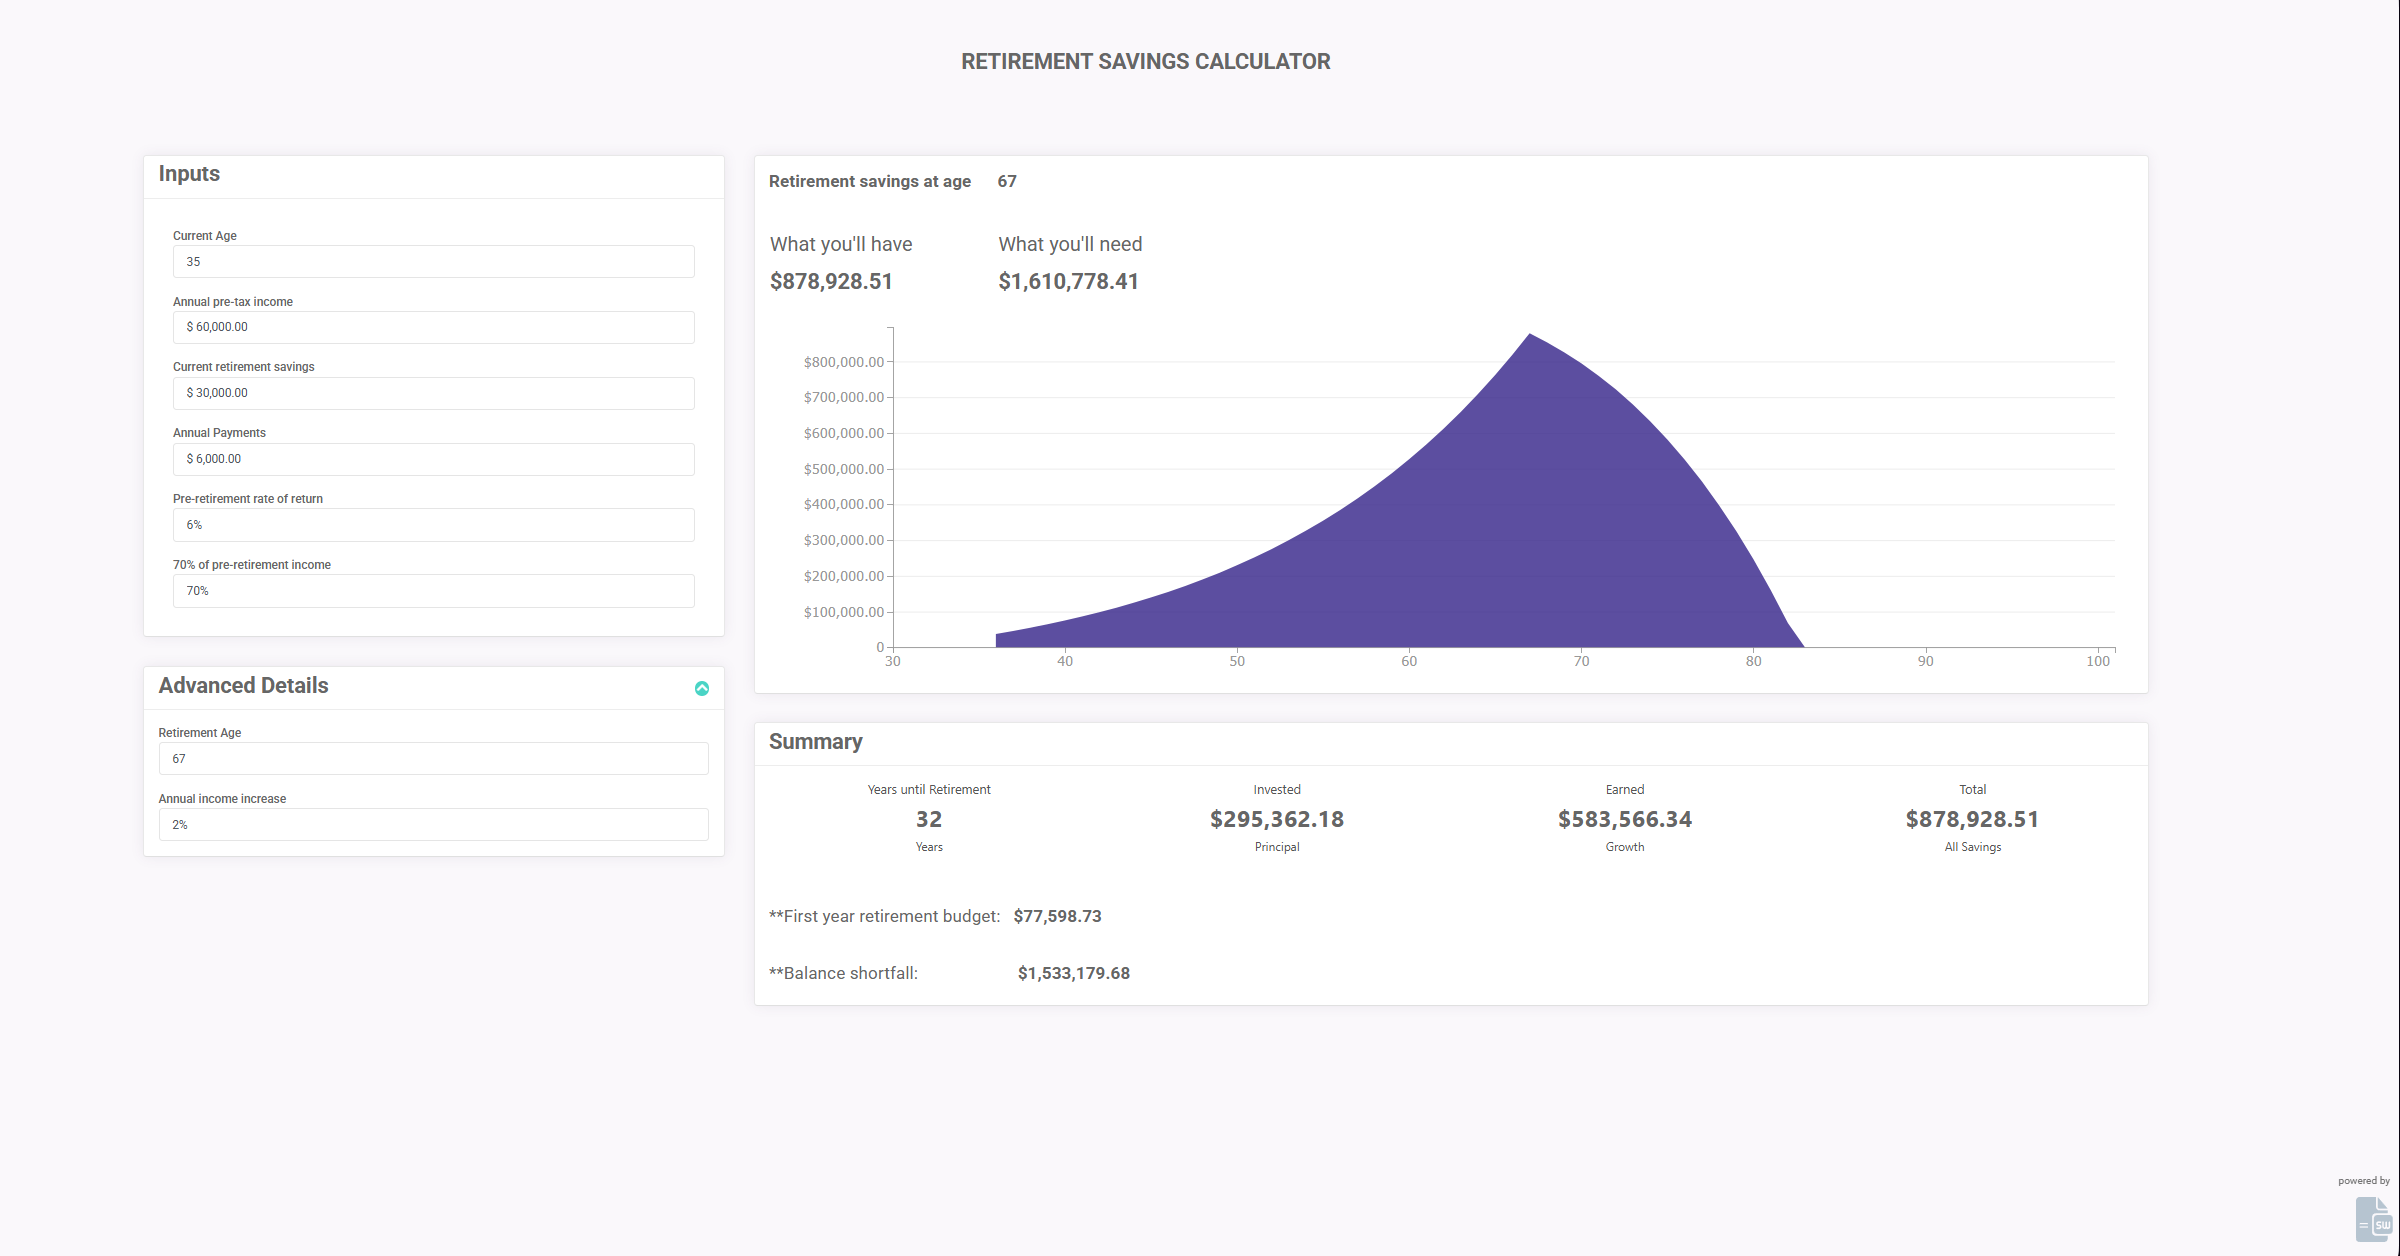
Task: Select the Annual pre-tax income field
Action: coord(433,327)
